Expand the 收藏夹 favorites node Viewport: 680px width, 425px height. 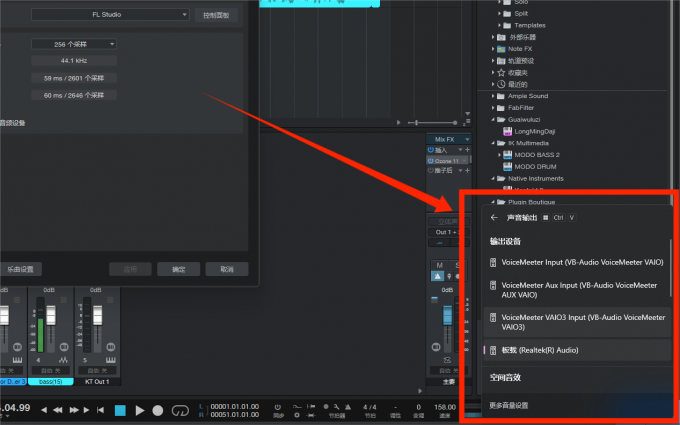(493, 72)
